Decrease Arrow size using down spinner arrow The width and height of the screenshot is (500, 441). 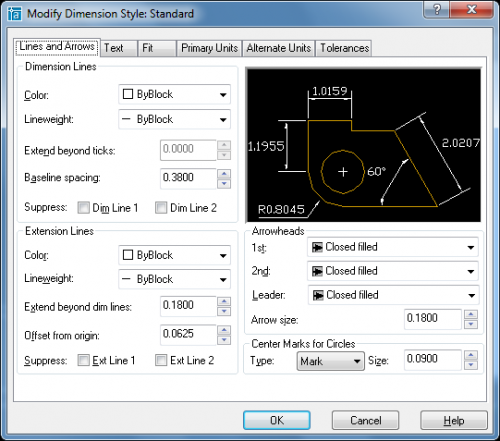coord(471,324)
